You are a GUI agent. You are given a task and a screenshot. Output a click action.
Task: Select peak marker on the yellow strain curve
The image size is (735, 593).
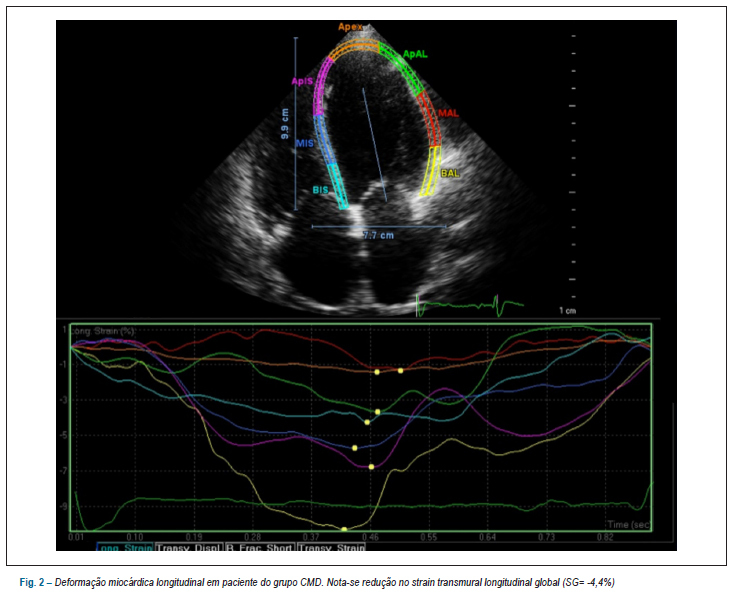pos(344,529)
